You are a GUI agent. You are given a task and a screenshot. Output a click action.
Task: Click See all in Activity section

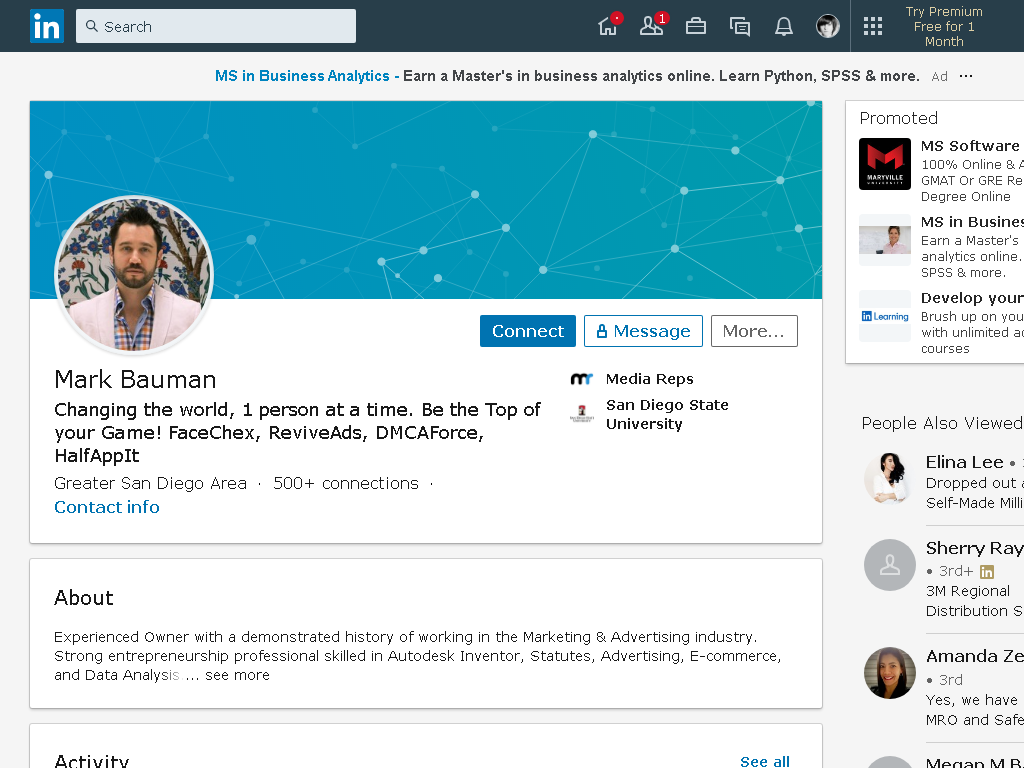pos(765,761)
